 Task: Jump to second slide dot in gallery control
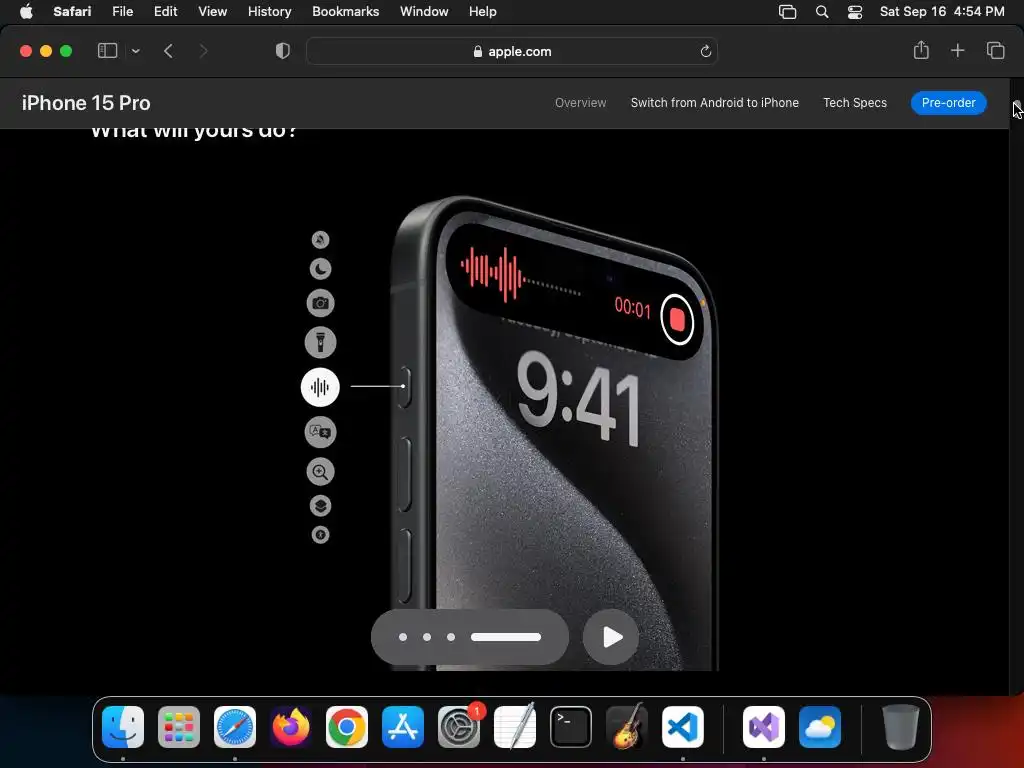tap(427, 637)
